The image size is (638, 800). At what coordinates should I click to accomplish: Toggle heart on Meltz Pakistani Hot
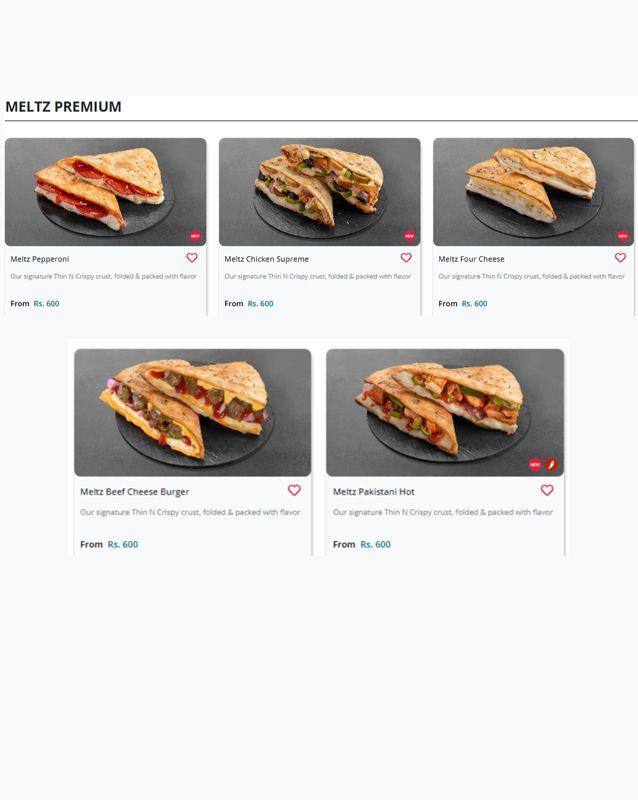pos(547,490)
